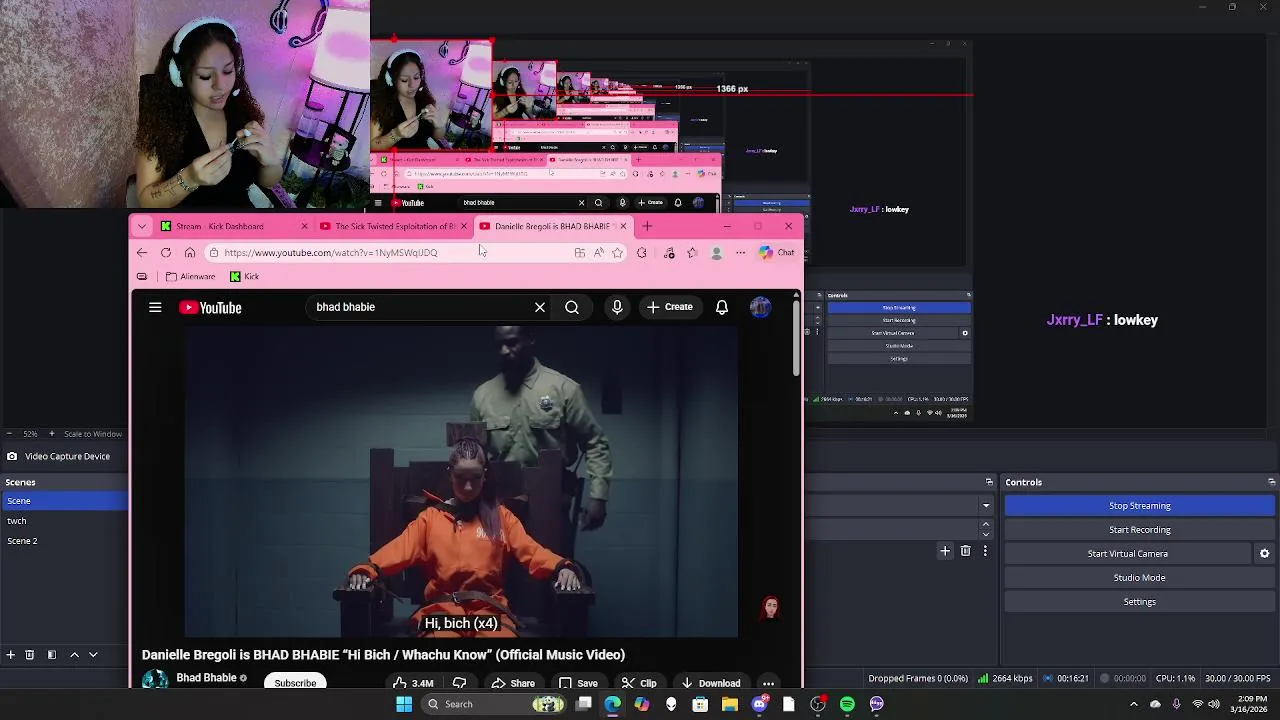Open Virtual Camera settings gear in OBS
The height and width of the screenshot is (720, 1280).
pos(1264,554)
